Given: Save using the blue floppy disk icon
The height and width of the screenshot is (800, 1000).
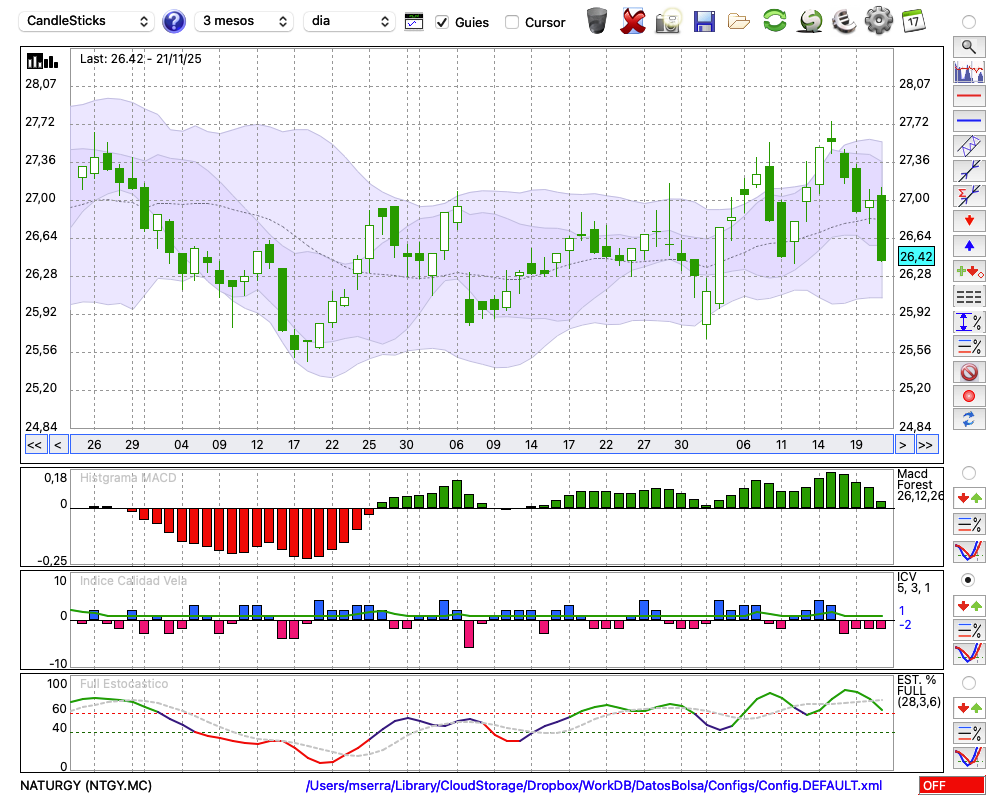Looking at the screenshot, I should (x=704, y=20).
